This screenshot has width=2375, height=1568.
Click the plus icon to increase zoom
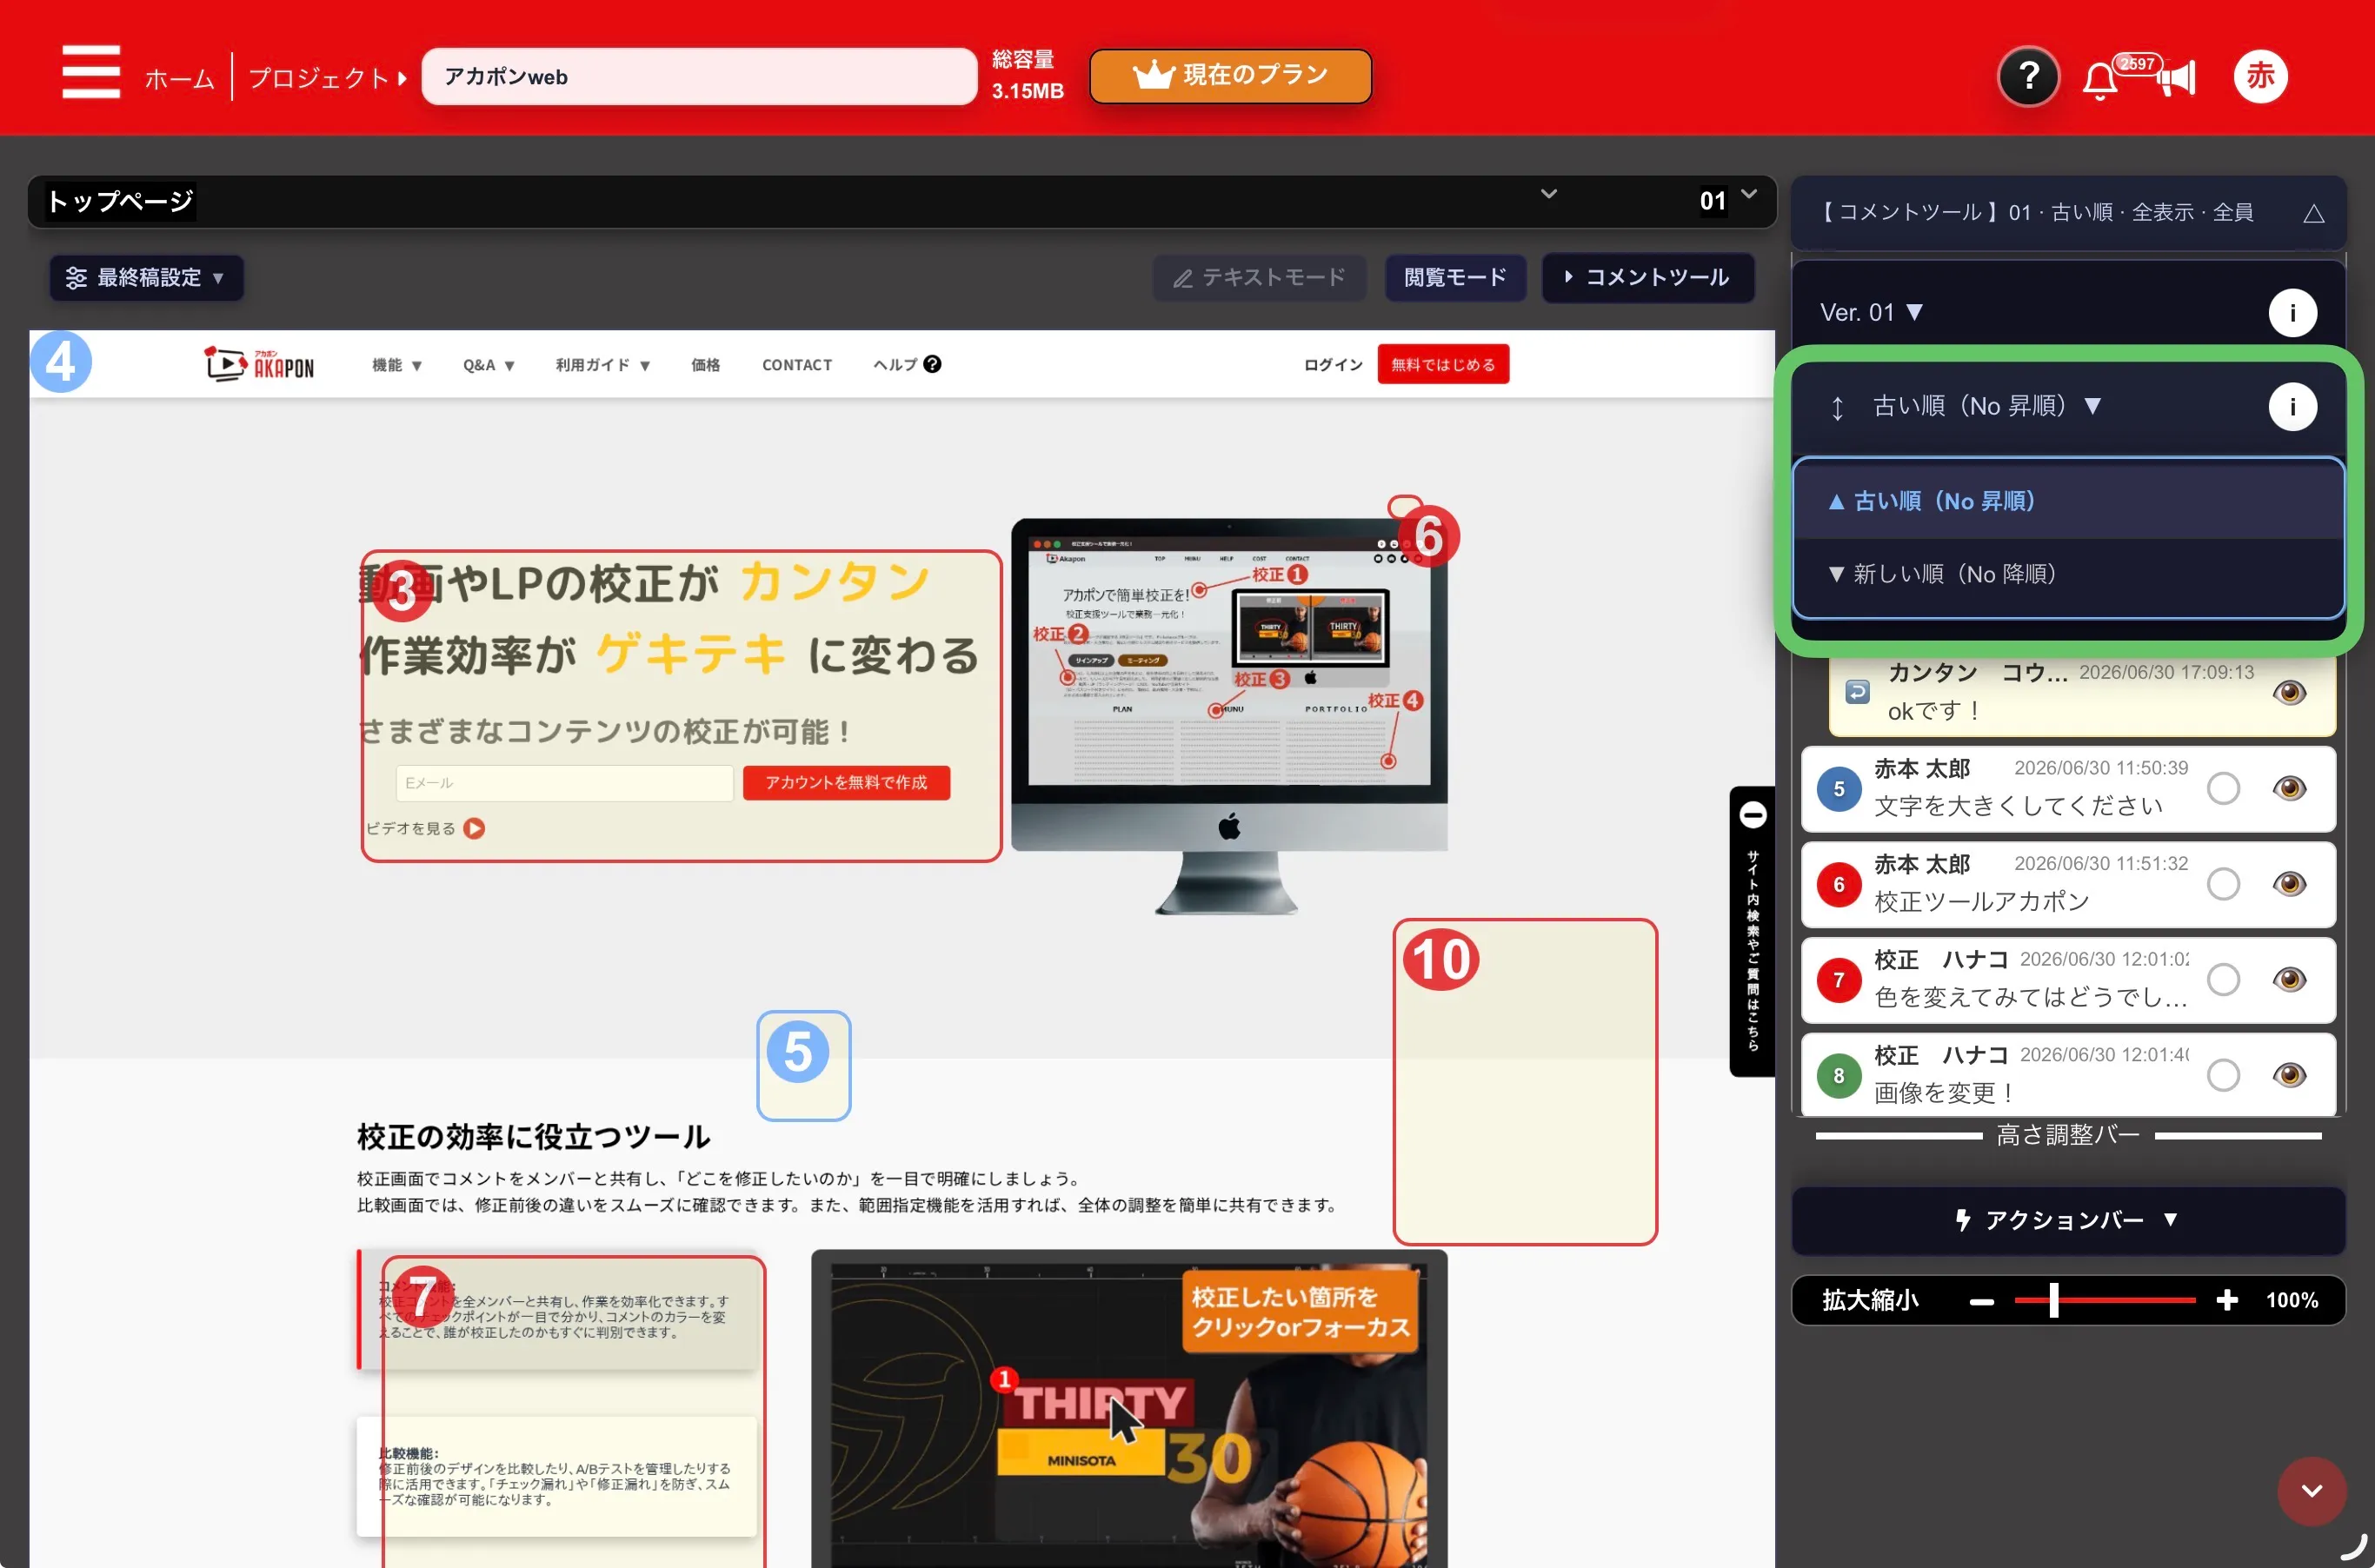[x=2226, y=1300]
